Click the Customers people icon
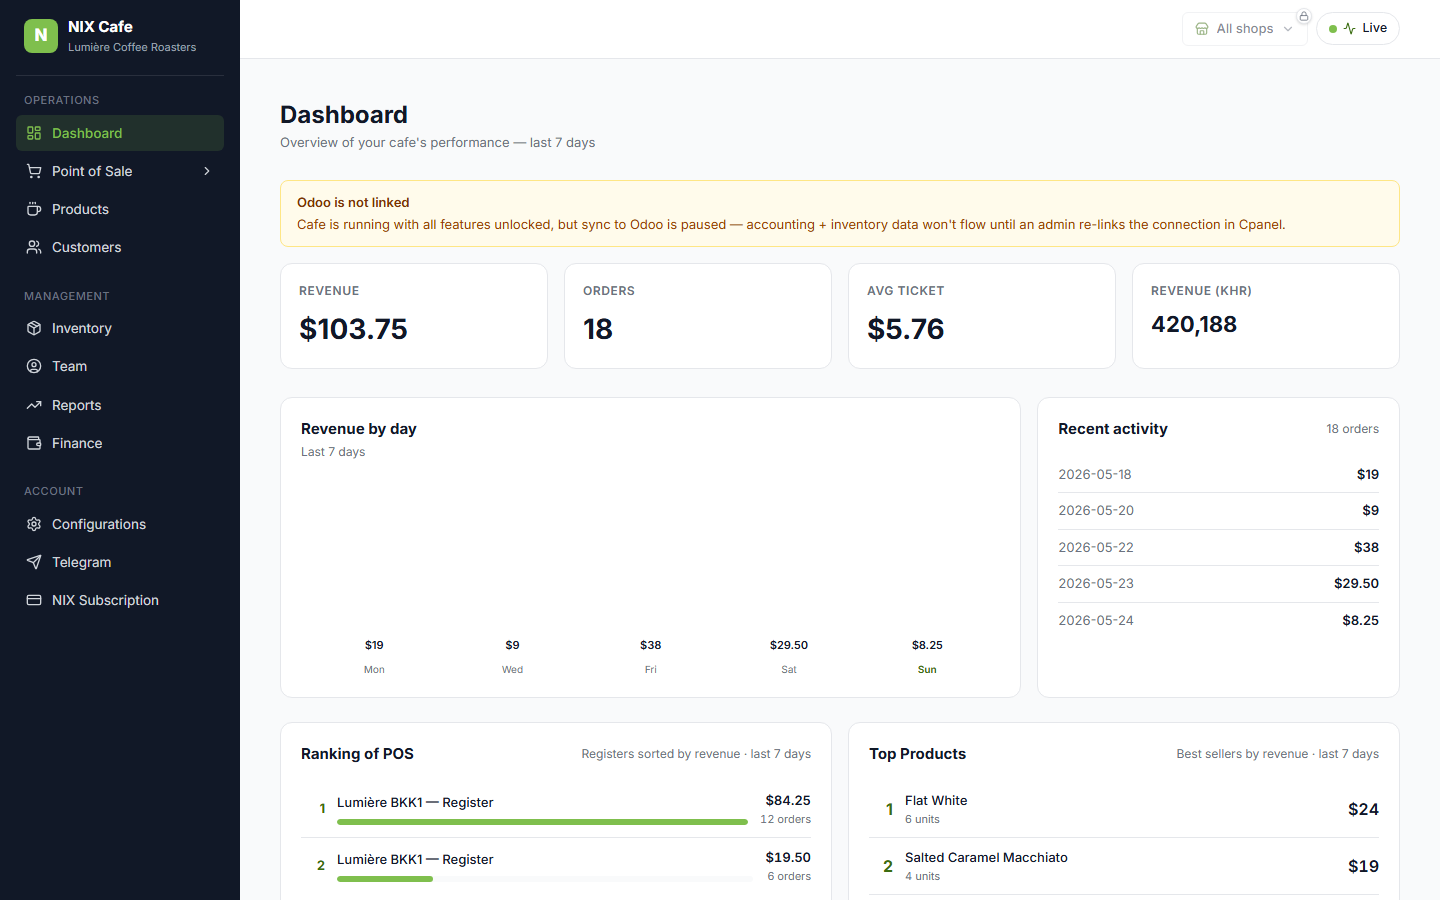The image size is (1440, 900). point(34,247)
